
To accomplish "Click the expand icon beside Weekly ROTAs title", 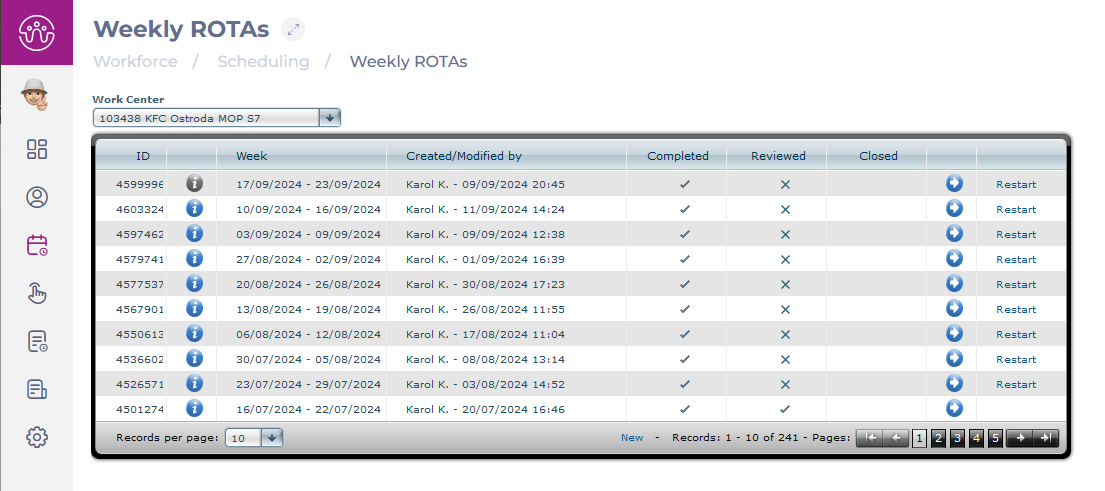I will [x=292, y=29].
